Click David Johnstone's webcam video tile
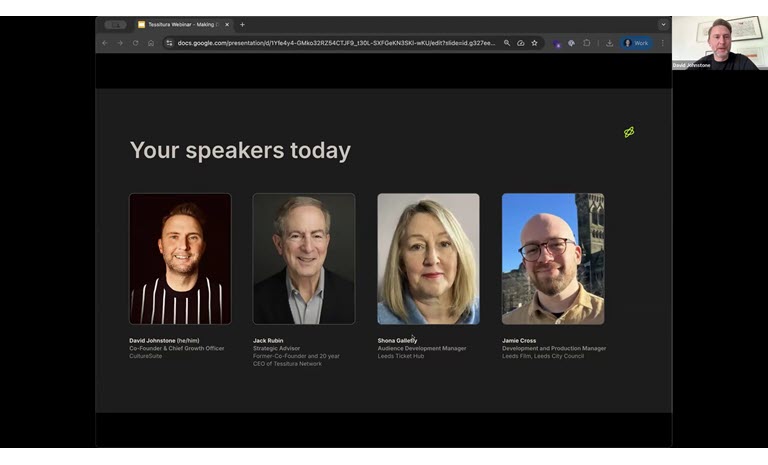 (x=720, y=43)
